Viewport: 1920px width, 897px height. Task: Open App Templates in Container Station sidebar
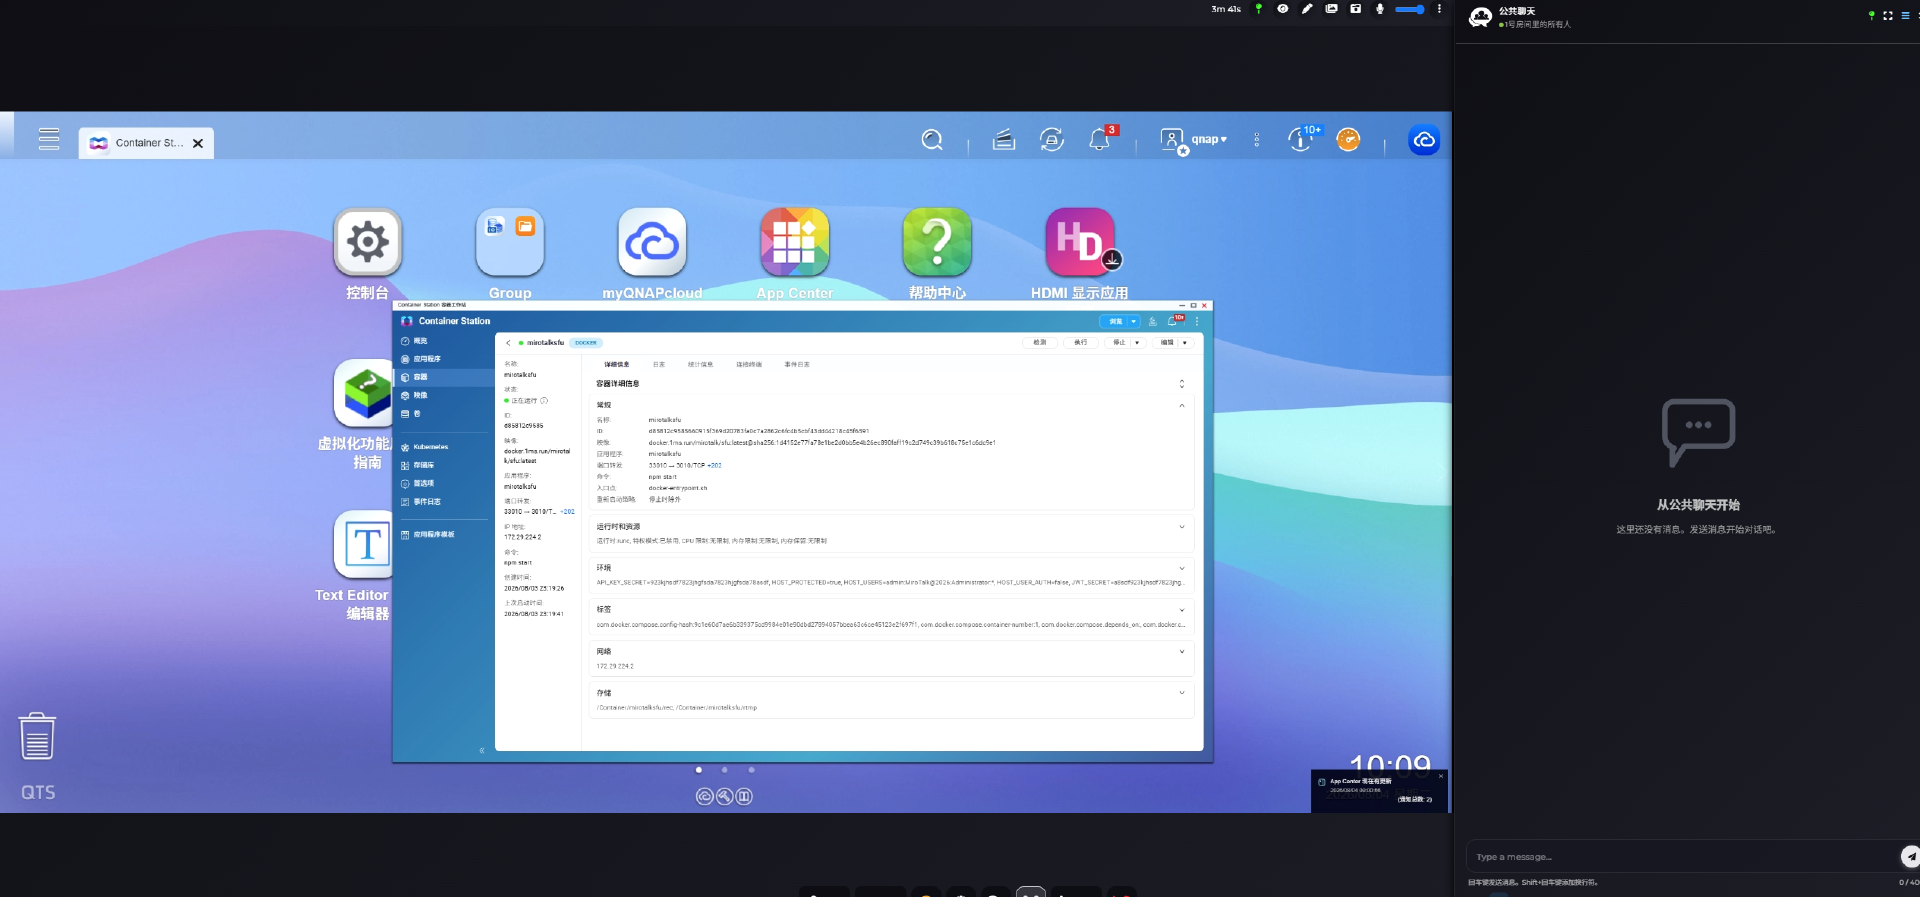point(445,535)
